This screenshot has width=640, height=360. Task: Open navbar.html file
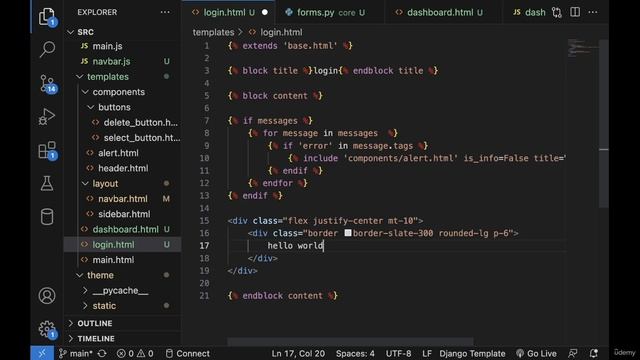[x=122, y=199]
